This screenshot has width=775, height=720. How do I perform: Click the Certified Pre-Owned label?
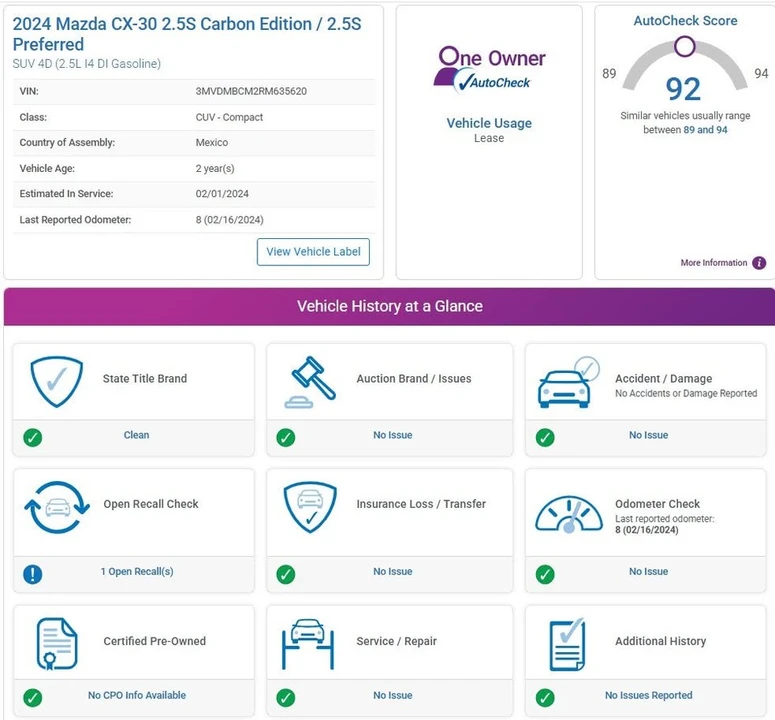155,641
